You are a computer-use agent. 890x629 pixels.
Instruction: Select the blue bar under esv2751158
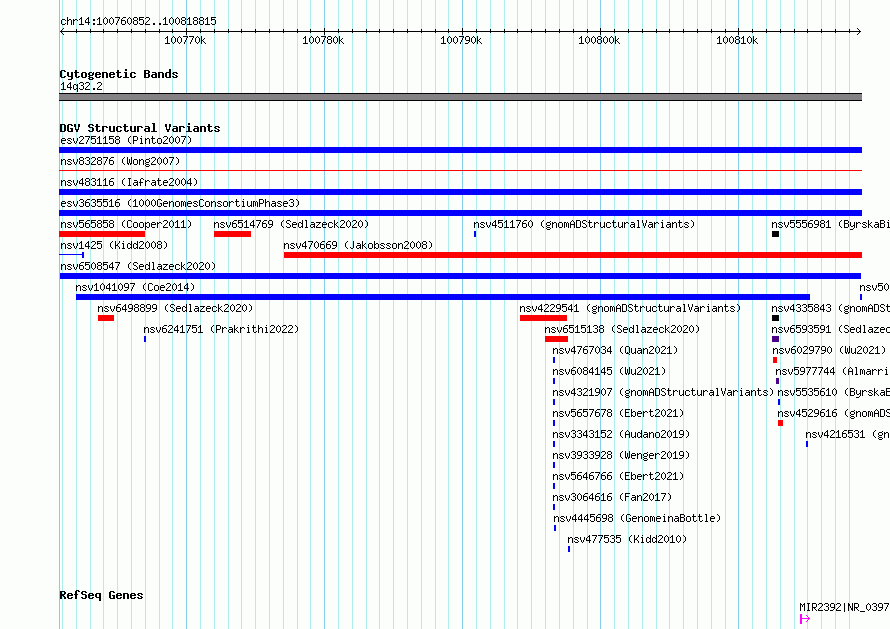click(x=460, y=150)
